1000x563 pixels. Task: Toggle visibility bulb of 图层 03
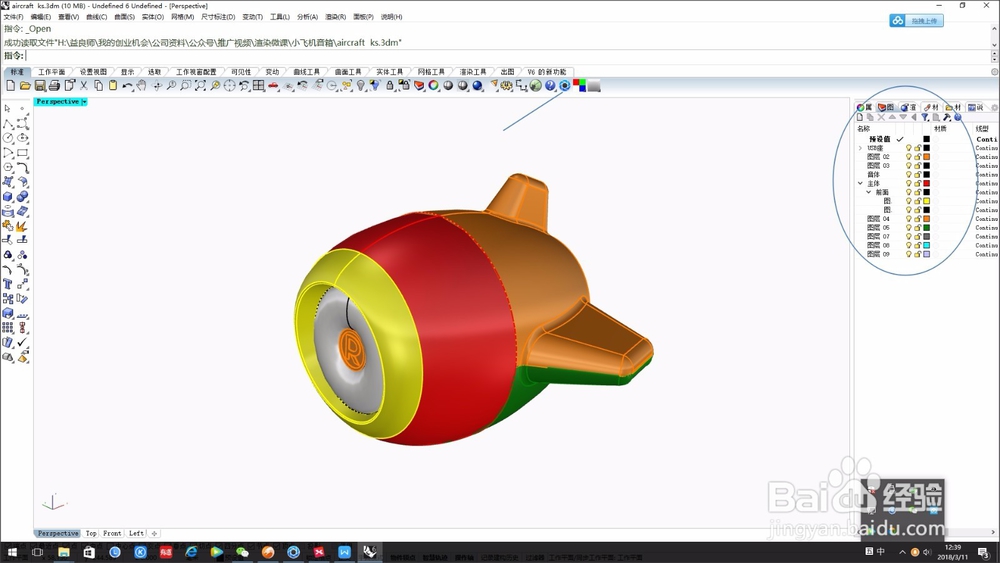click(x=909, y=166)
